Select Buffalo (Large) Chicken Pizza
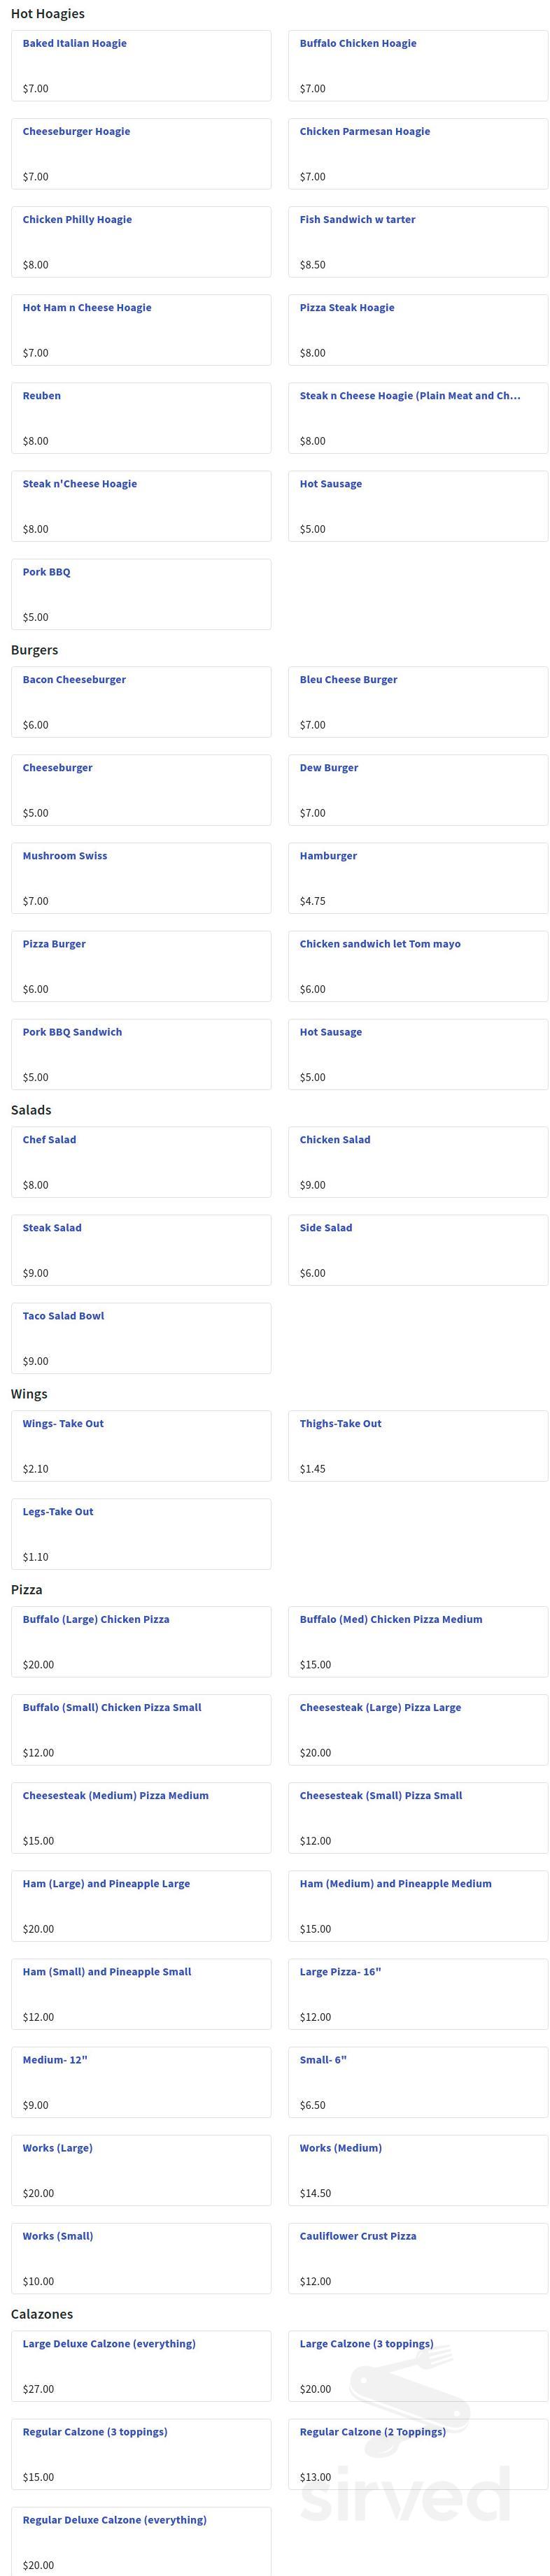The image size is (550, 2576). [141, 1641]
